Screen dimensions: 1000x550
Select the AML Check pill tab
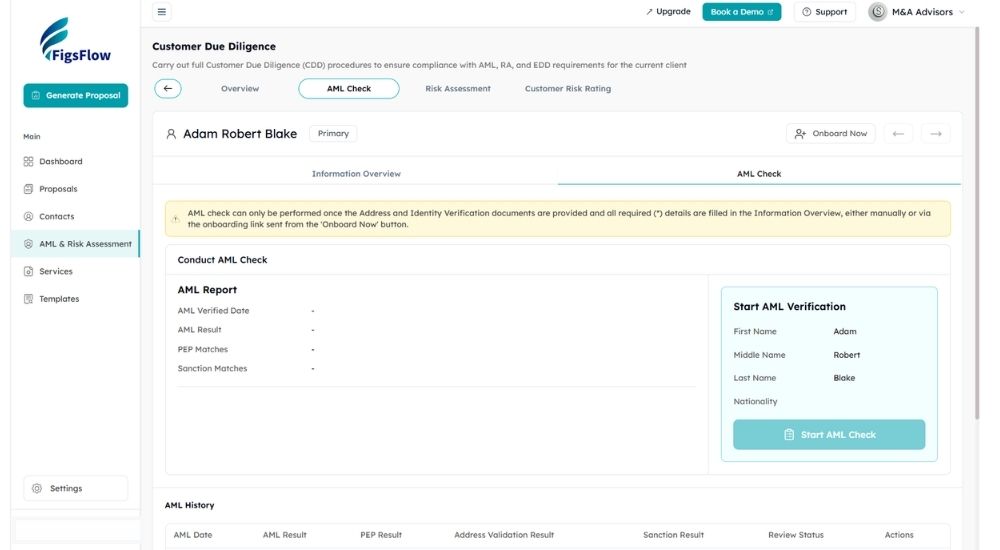[x=349, y=89]
